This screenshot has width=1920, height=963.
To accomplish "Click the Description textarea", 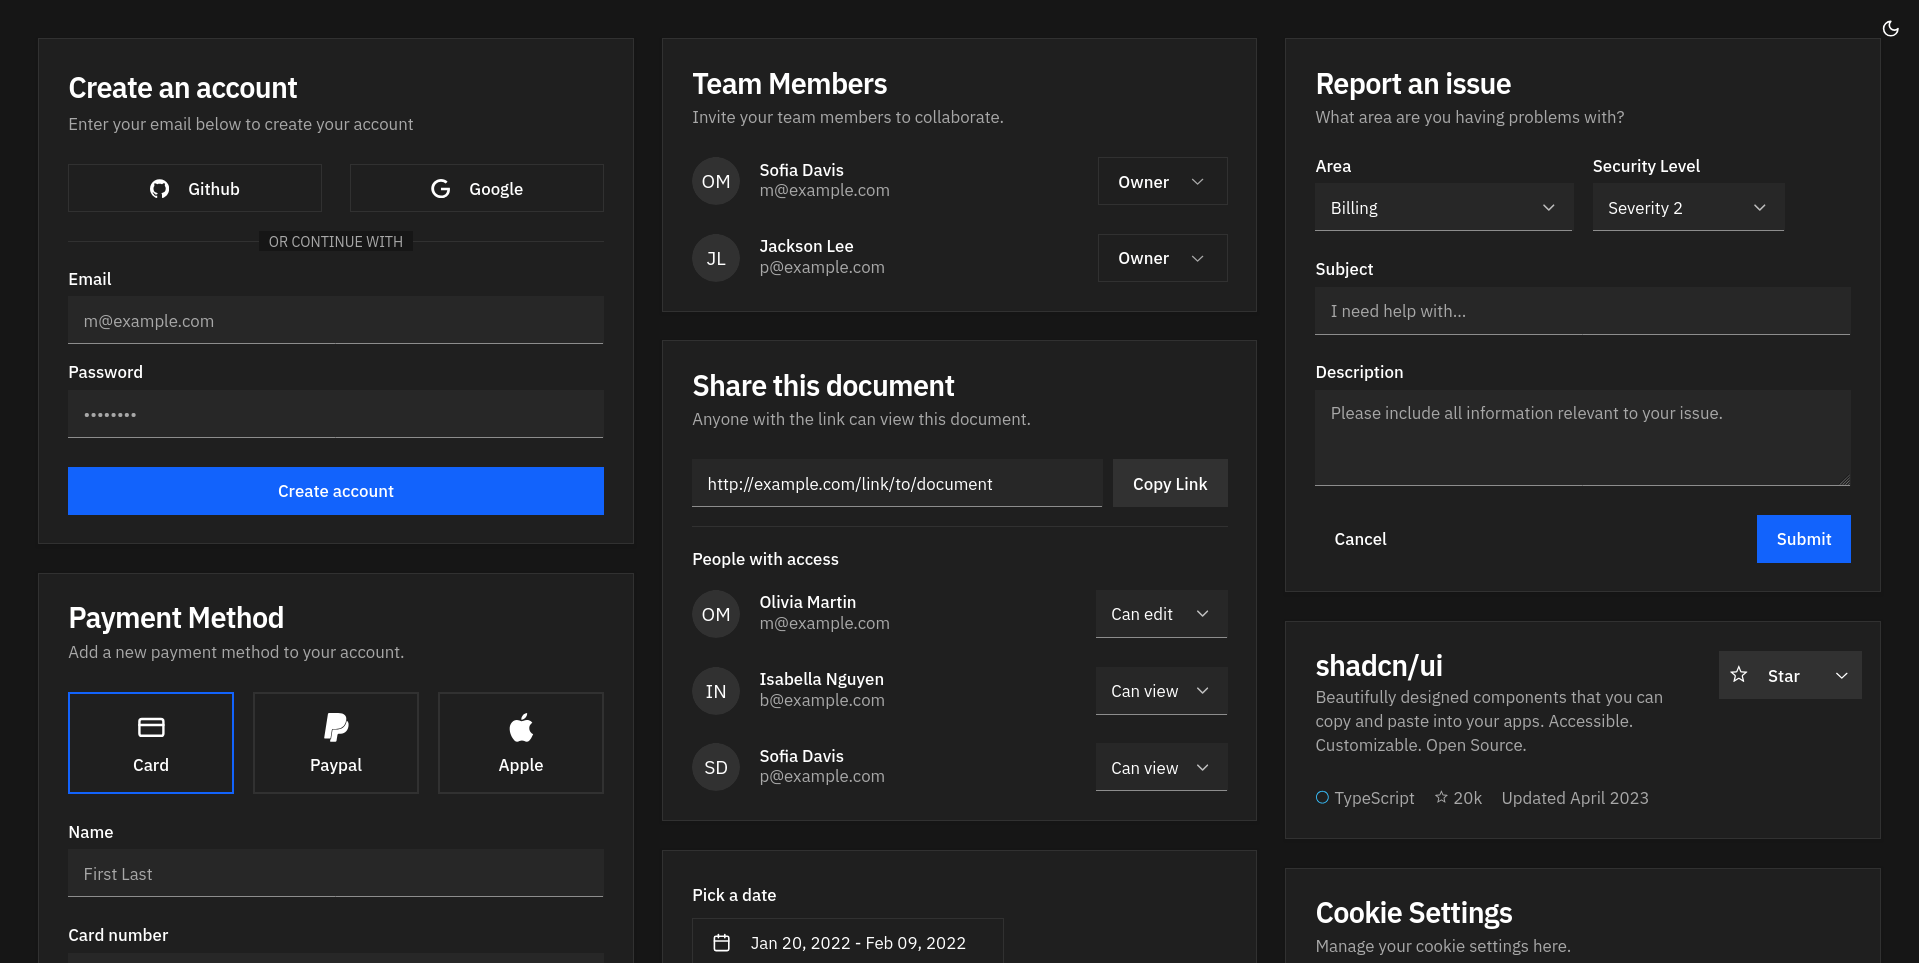I will 1583,438.
